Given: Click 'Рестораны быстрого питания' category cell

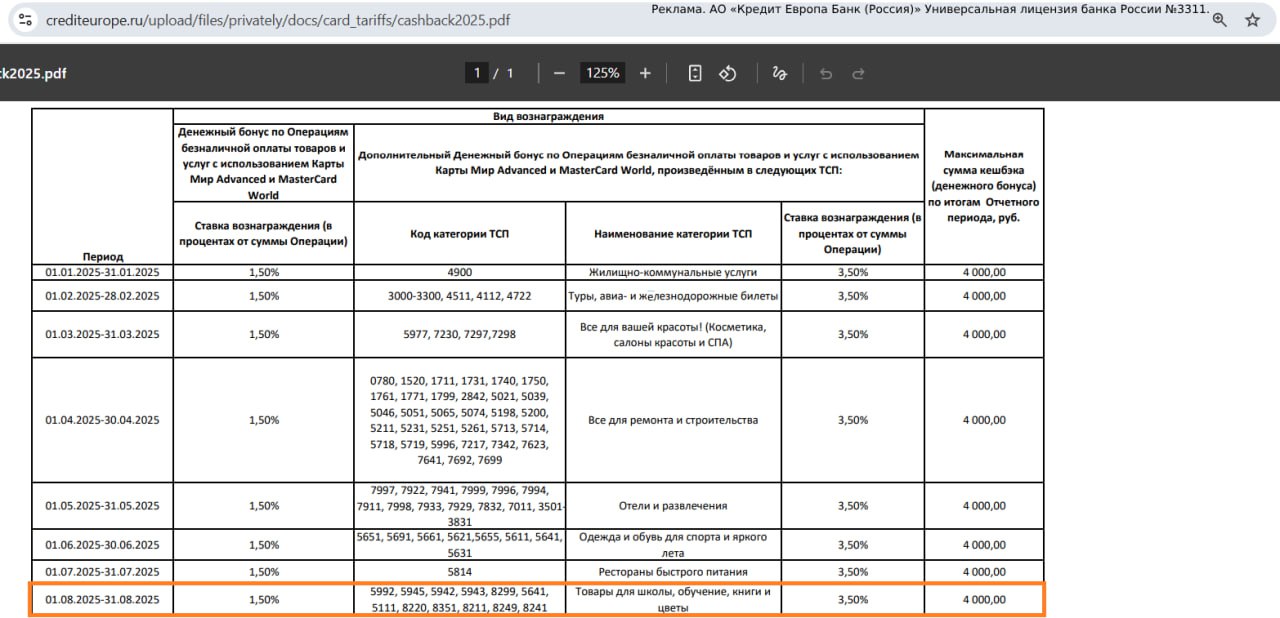Looking at the screenshot, I should coord(672,572).
